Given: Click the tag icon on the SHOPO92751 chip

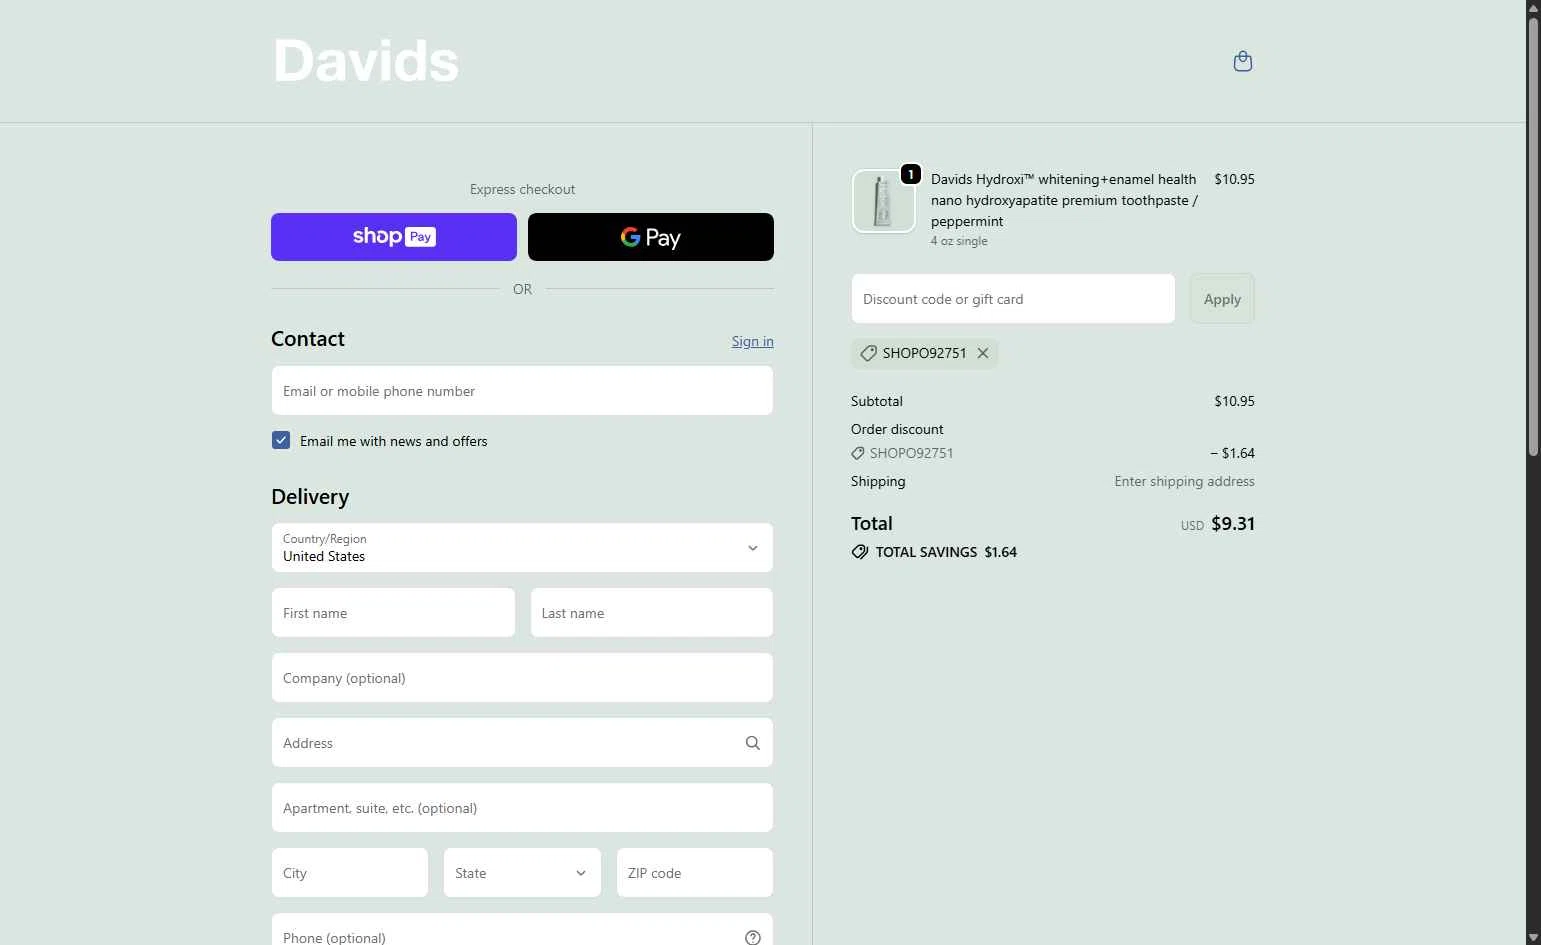Looking at the screenshot, I should tap(868, 353).
